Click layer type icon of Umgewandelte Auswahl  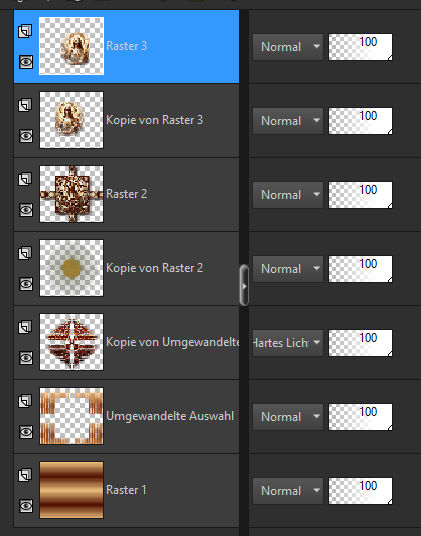click(x=25, y=401)
